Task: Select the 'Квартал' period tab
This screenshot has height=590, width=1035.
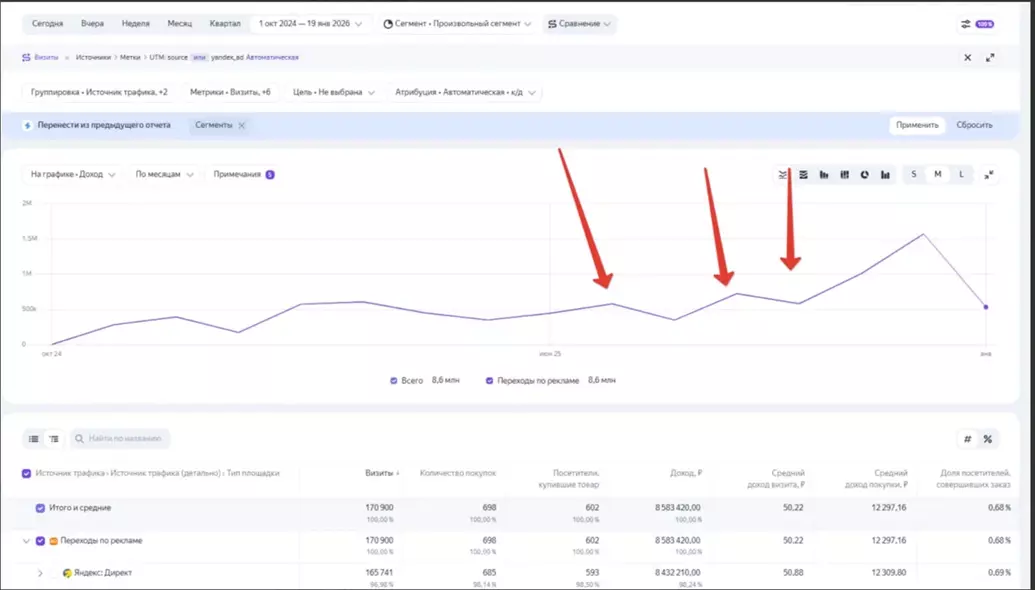Action: 225,23
